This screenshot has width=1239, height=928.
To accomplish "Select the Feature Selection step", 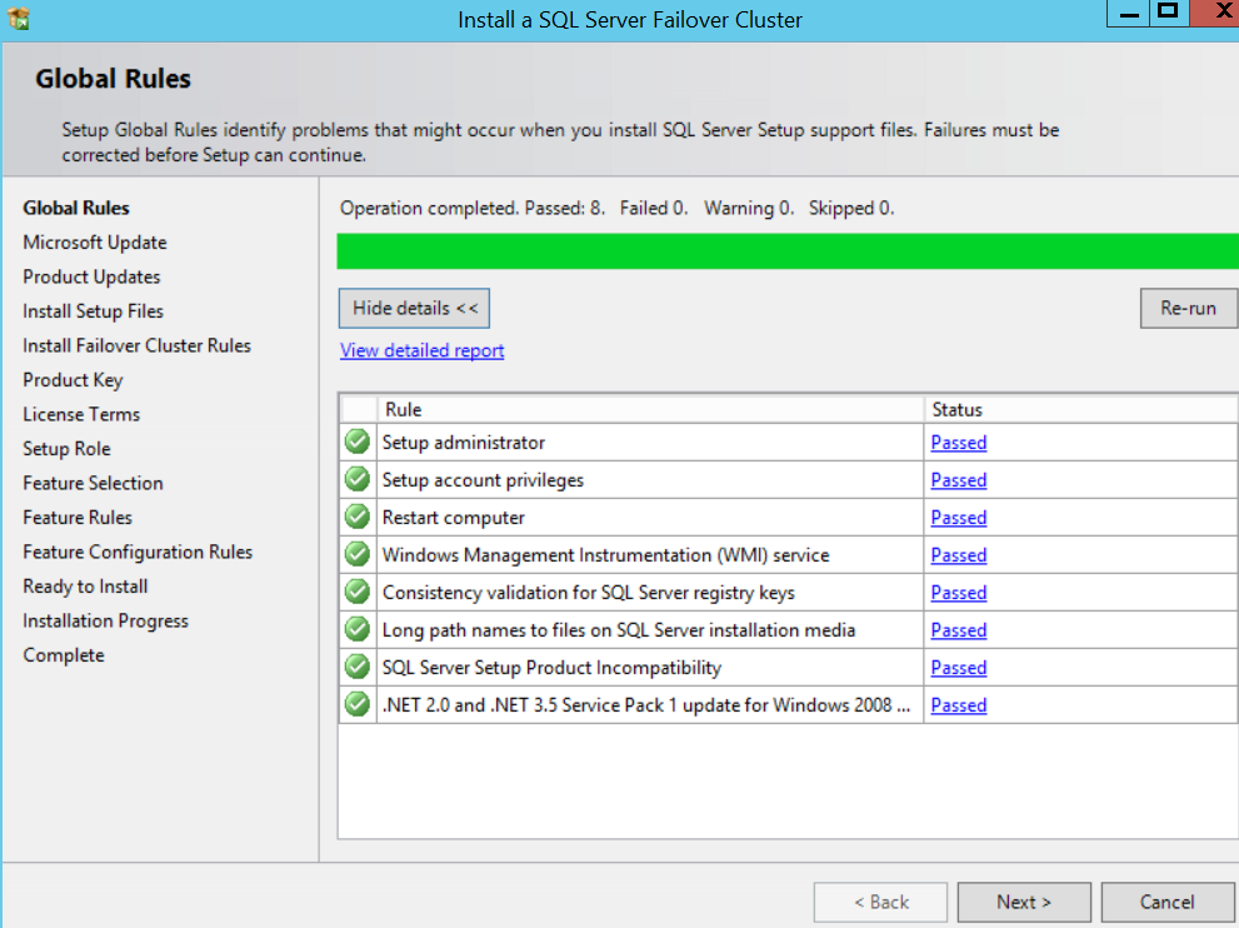I will click(x=93, y=483).
